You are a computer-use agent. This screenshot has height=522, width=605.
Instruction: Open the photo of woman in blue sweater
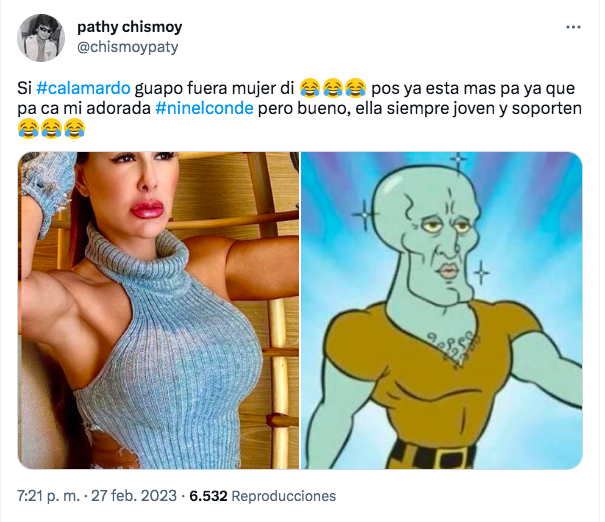pyautogui.click(x=158, y=311)
